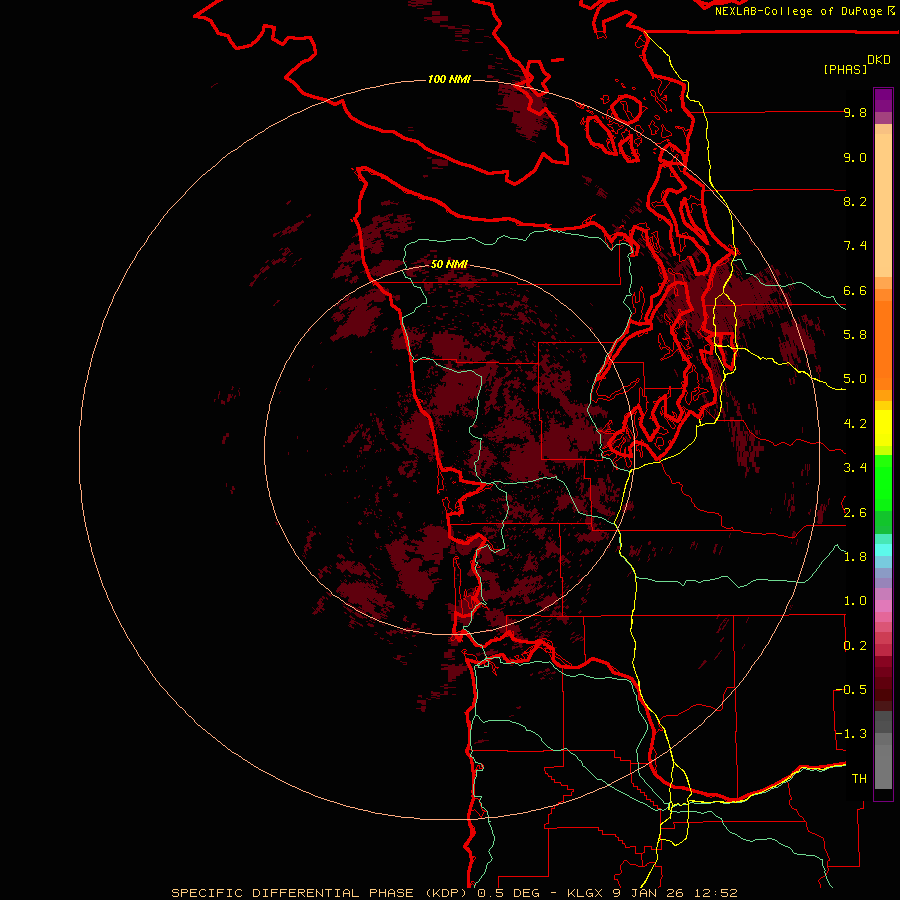
Task: Click the TH threshold label on the legend
Action: tap(859, 778)
